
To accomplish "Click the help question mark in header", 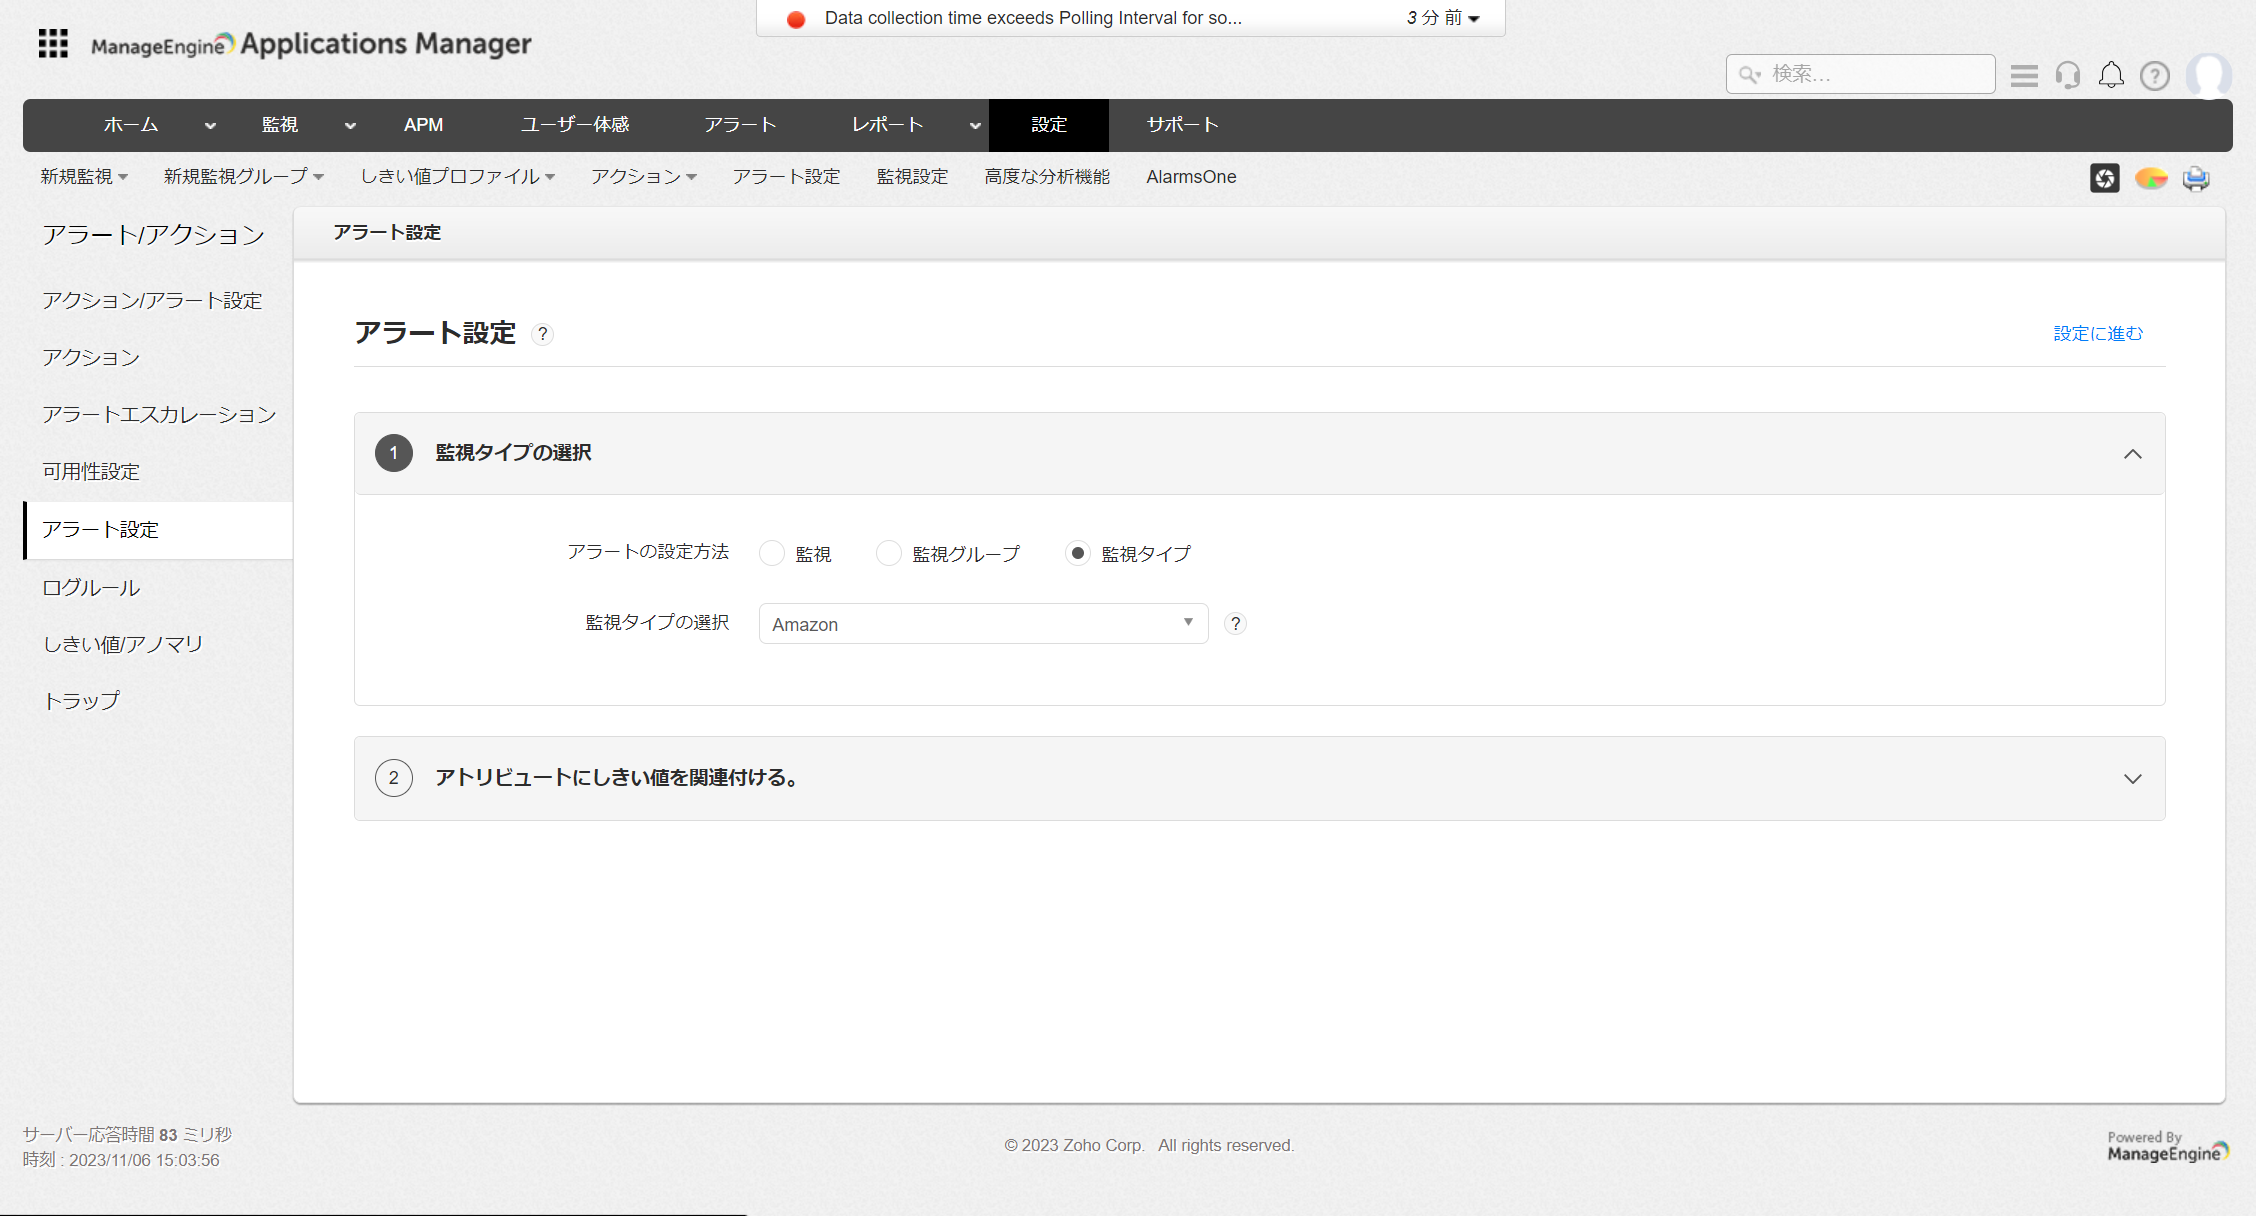I will [x=2154, y=75].
